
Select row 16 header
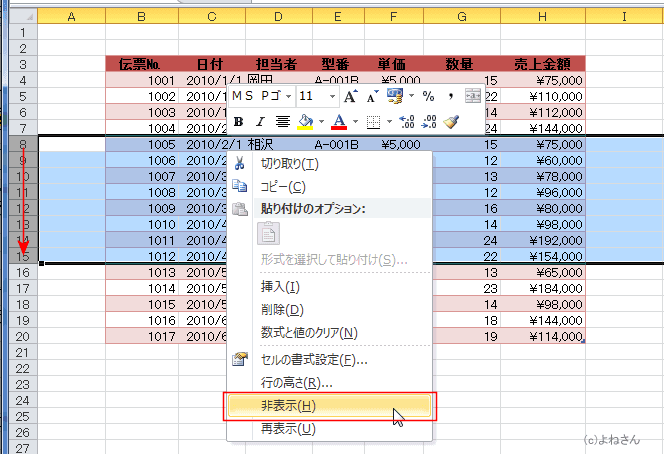click(23, 272)
